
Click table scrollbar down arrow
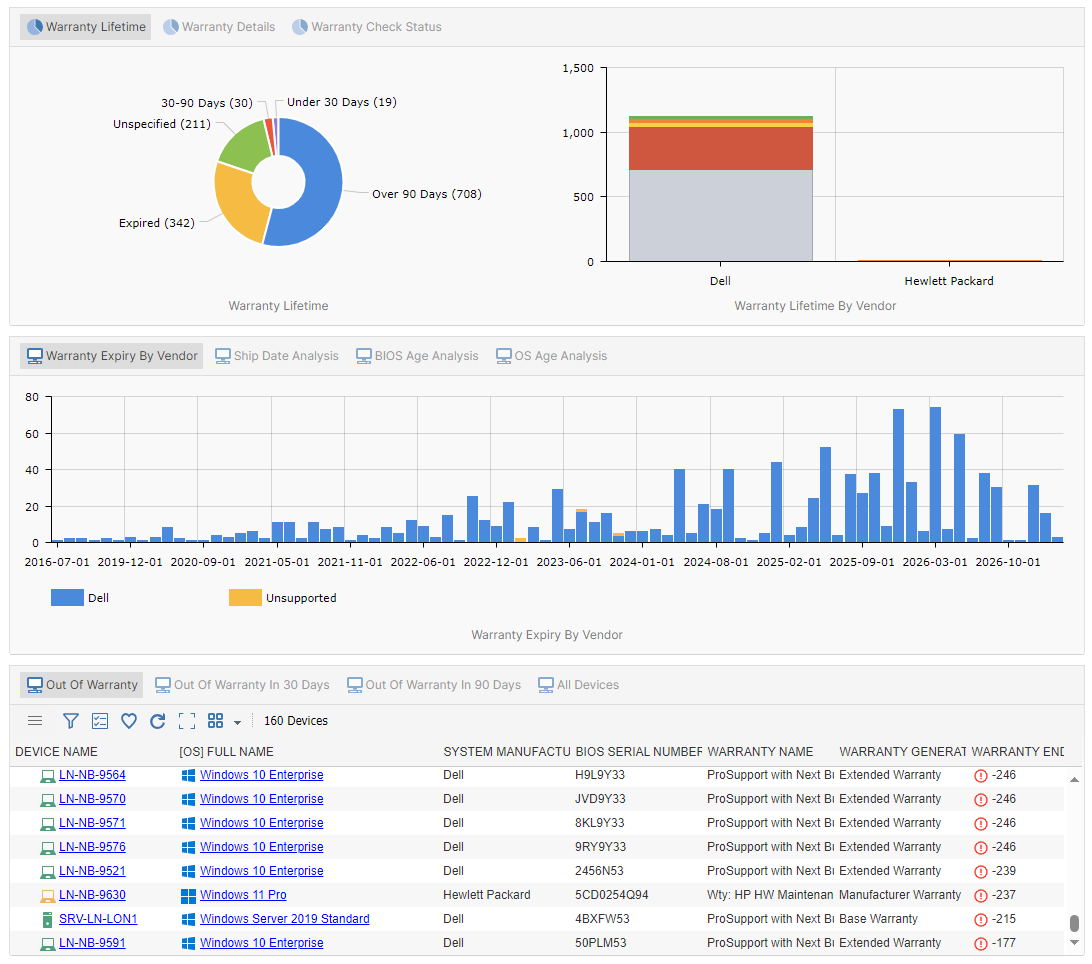[x=1074, y=942]
